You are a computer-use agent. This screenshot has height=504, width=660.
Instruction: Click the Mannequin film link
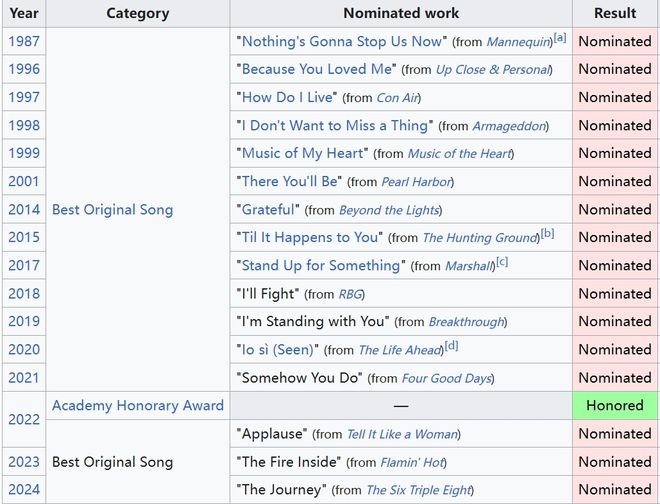(519, 42)
